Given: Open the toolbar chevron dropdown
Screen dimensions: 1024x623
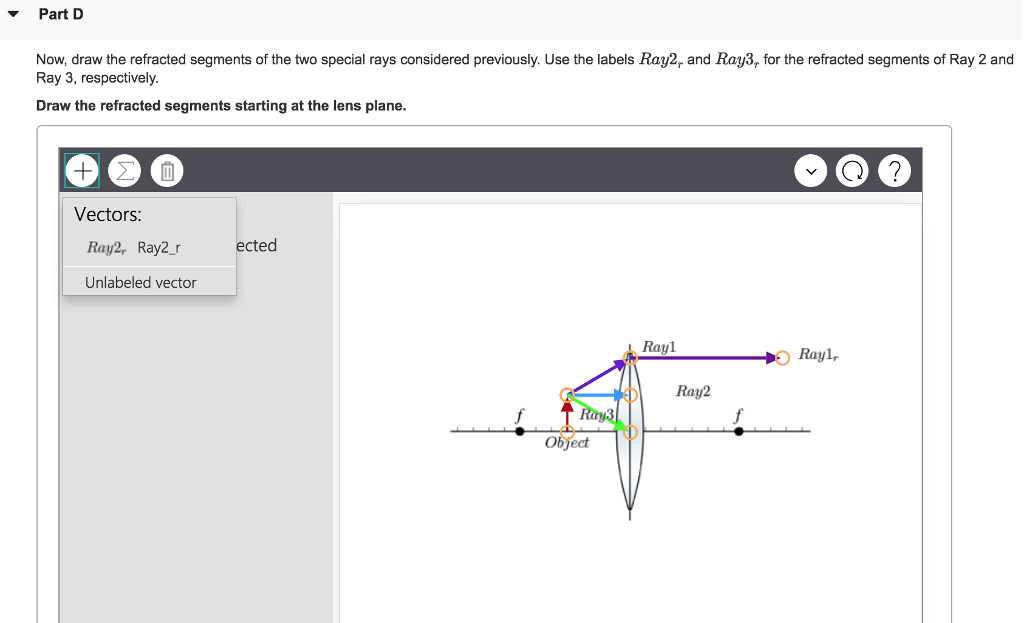Looking at the screenshot, I should [x=810, y=170].
